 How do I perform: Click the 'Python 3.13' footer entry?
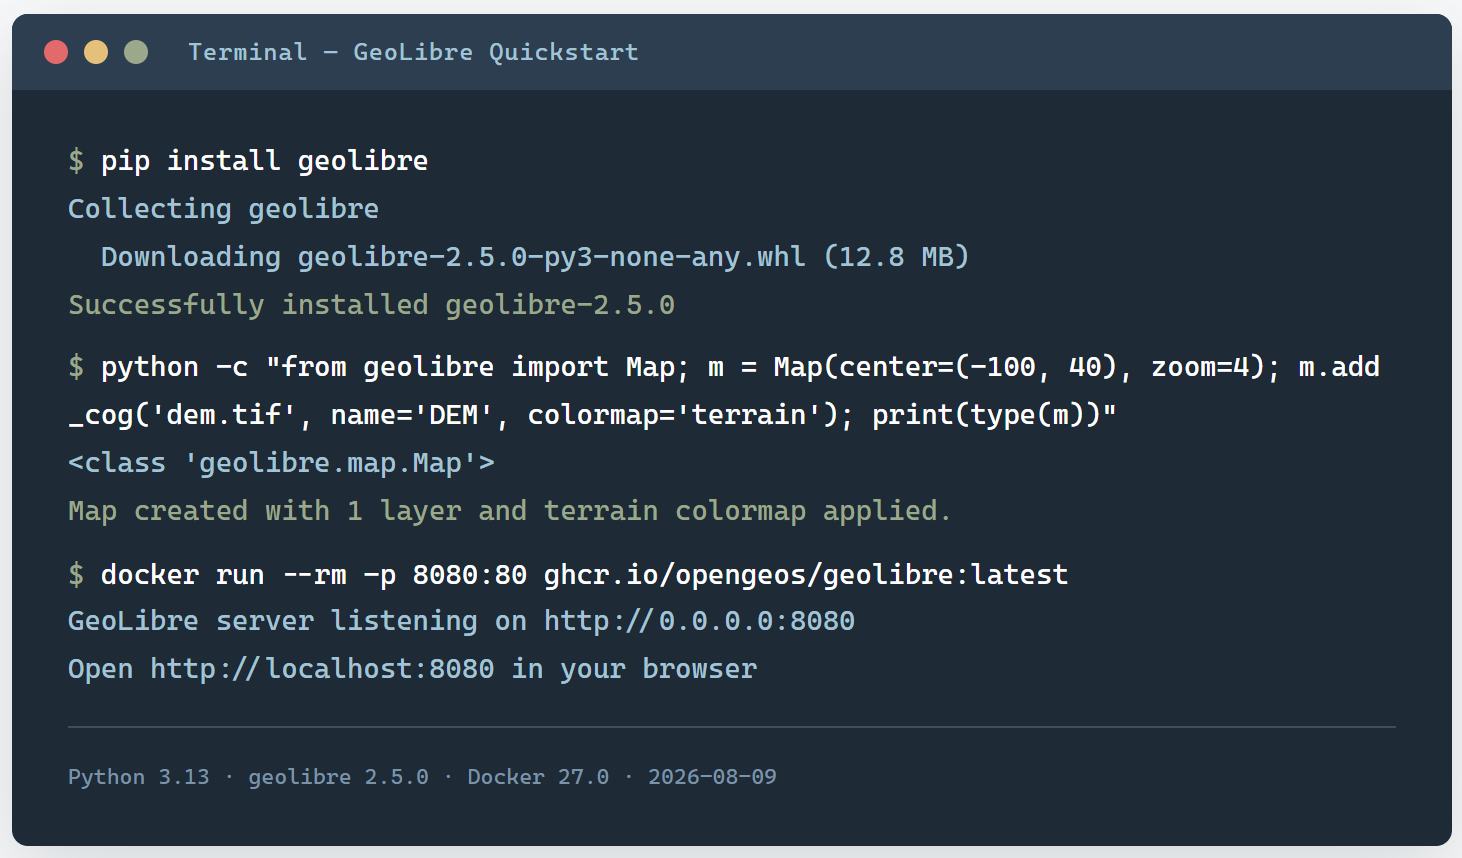point(139,777)
